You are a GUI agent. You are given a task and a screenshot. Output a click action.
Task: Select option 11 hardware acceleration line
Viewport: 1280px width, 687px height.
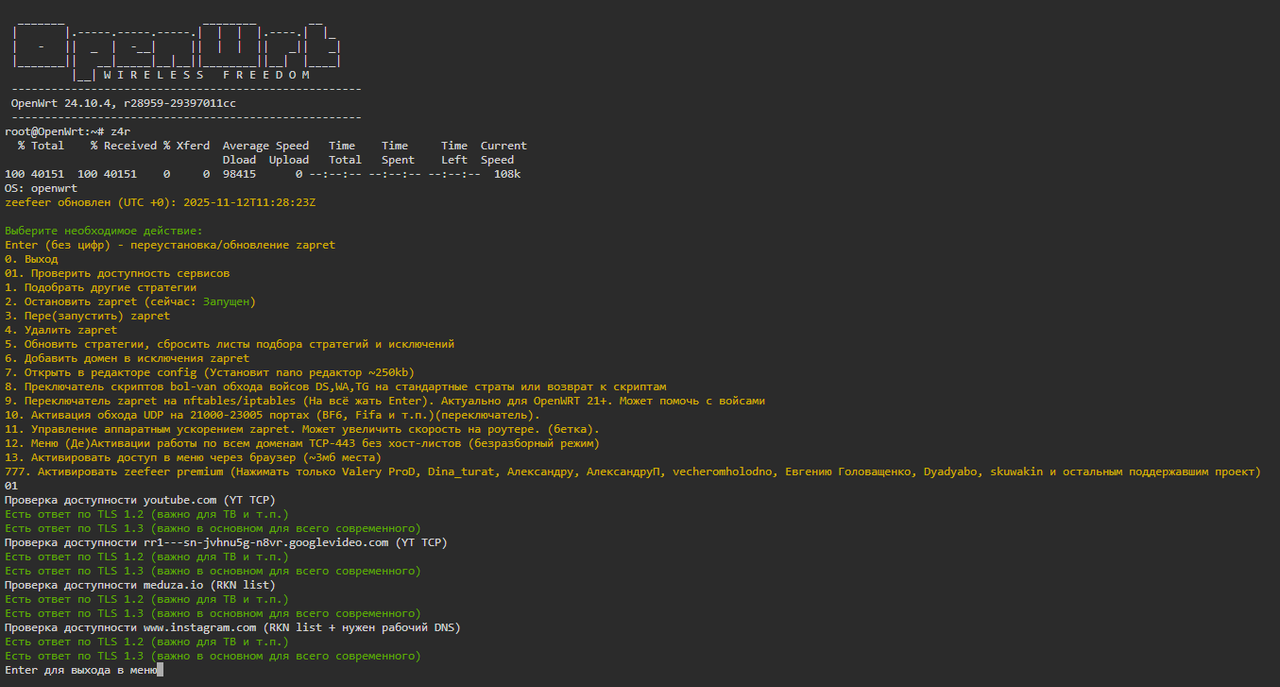(302, 429)
